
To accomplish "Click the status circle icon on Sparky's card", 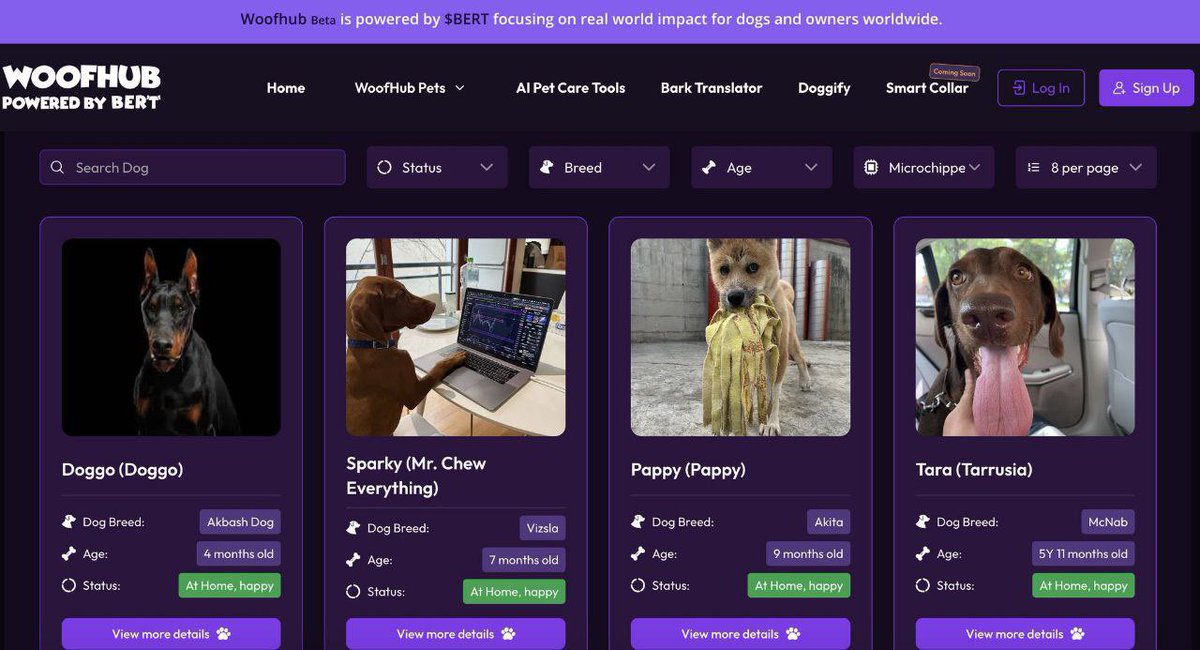I will coord(352,591).
